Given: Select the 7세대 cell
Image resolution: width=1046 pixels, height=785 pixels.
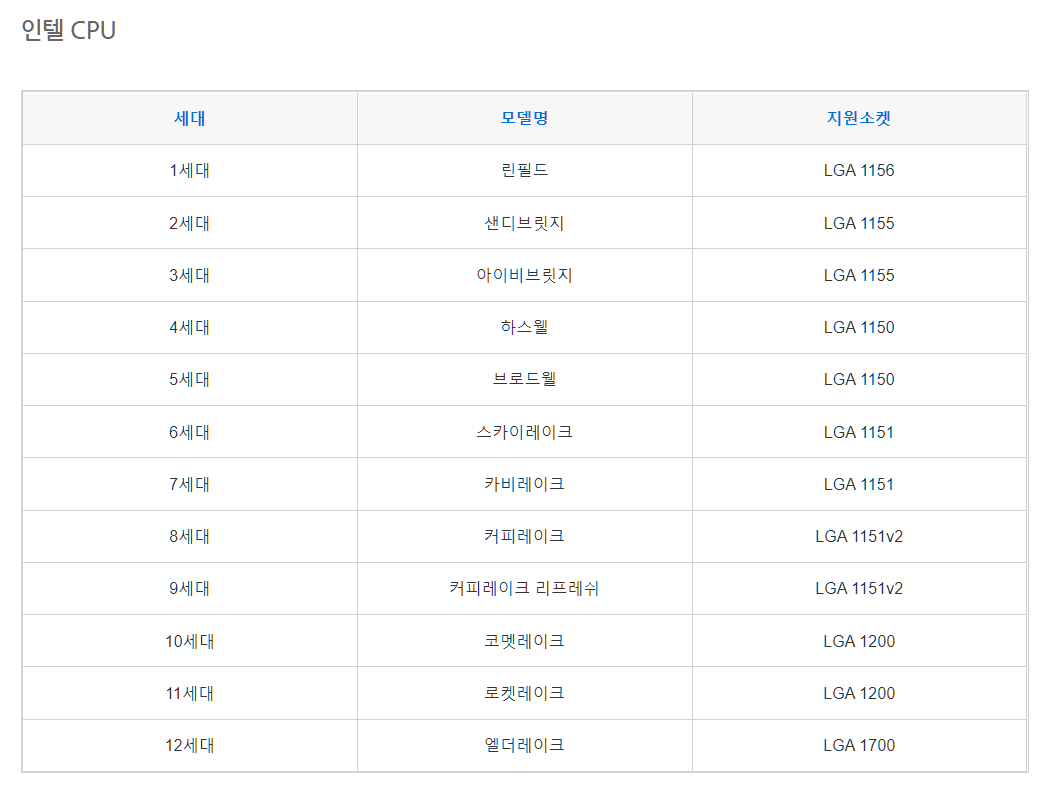Looking at the screenshot, I should pos(189,484).
